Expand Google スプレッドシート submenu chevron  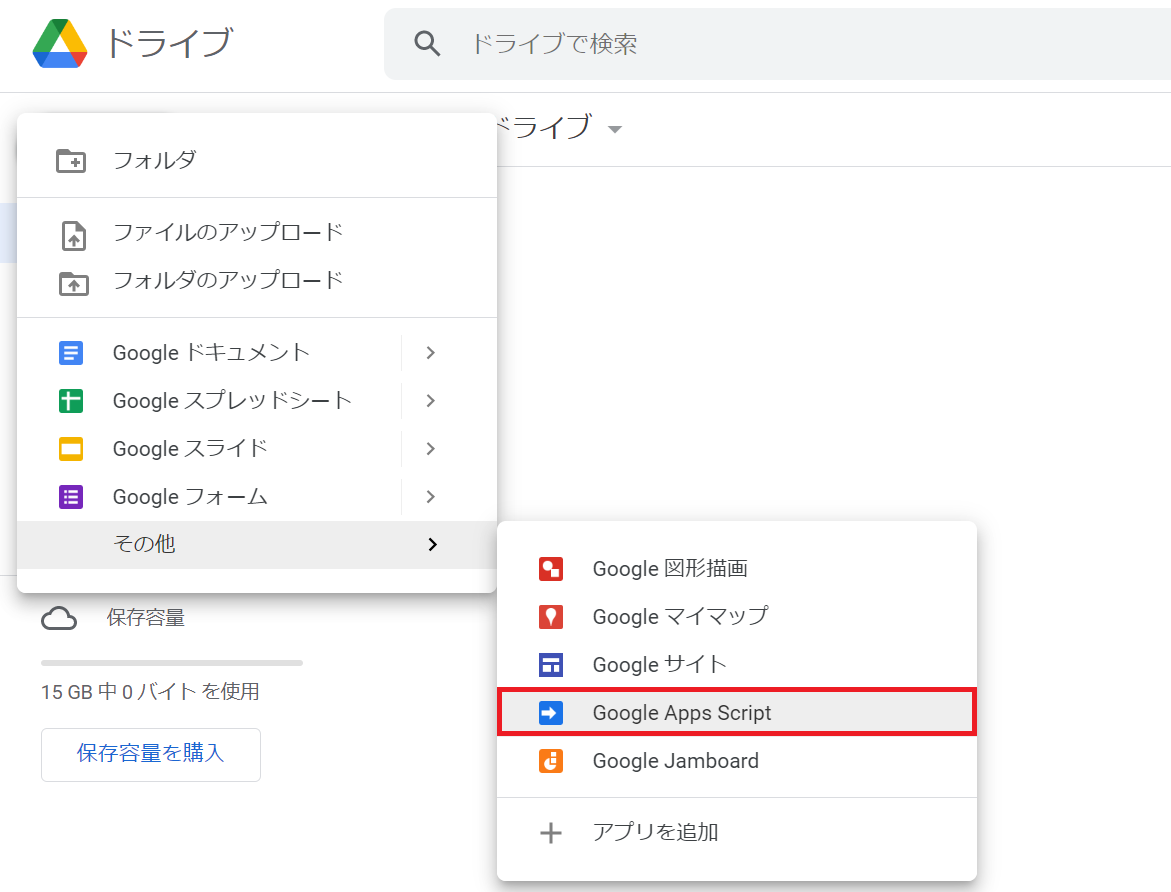pos(431,400)
